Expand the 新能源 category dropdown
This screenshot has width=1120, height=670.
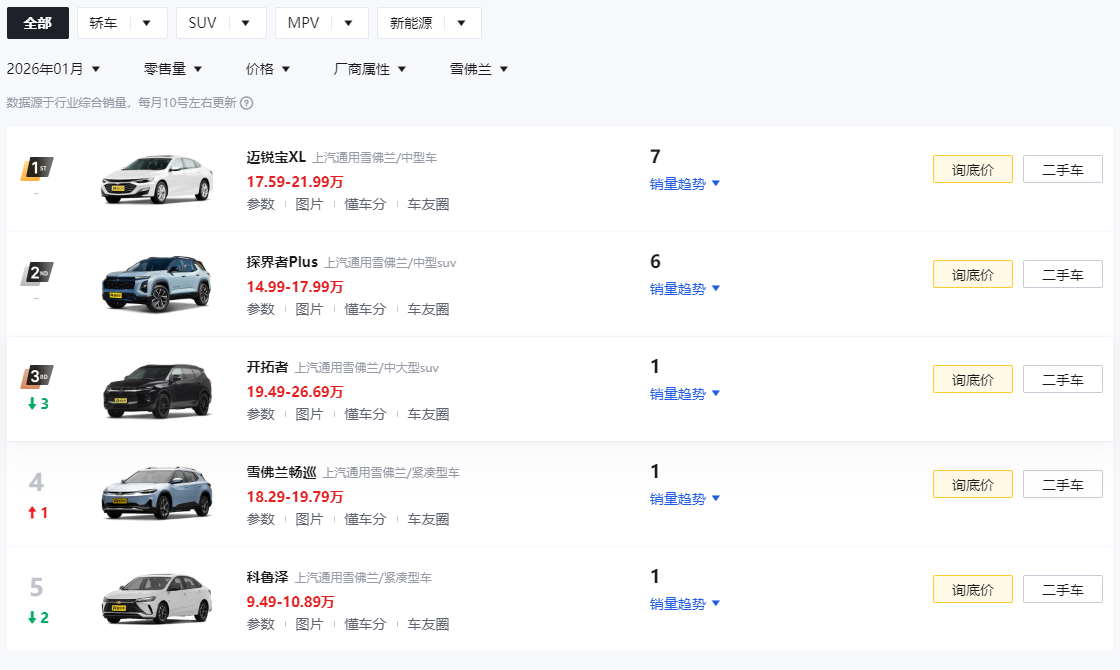point(429,23)
